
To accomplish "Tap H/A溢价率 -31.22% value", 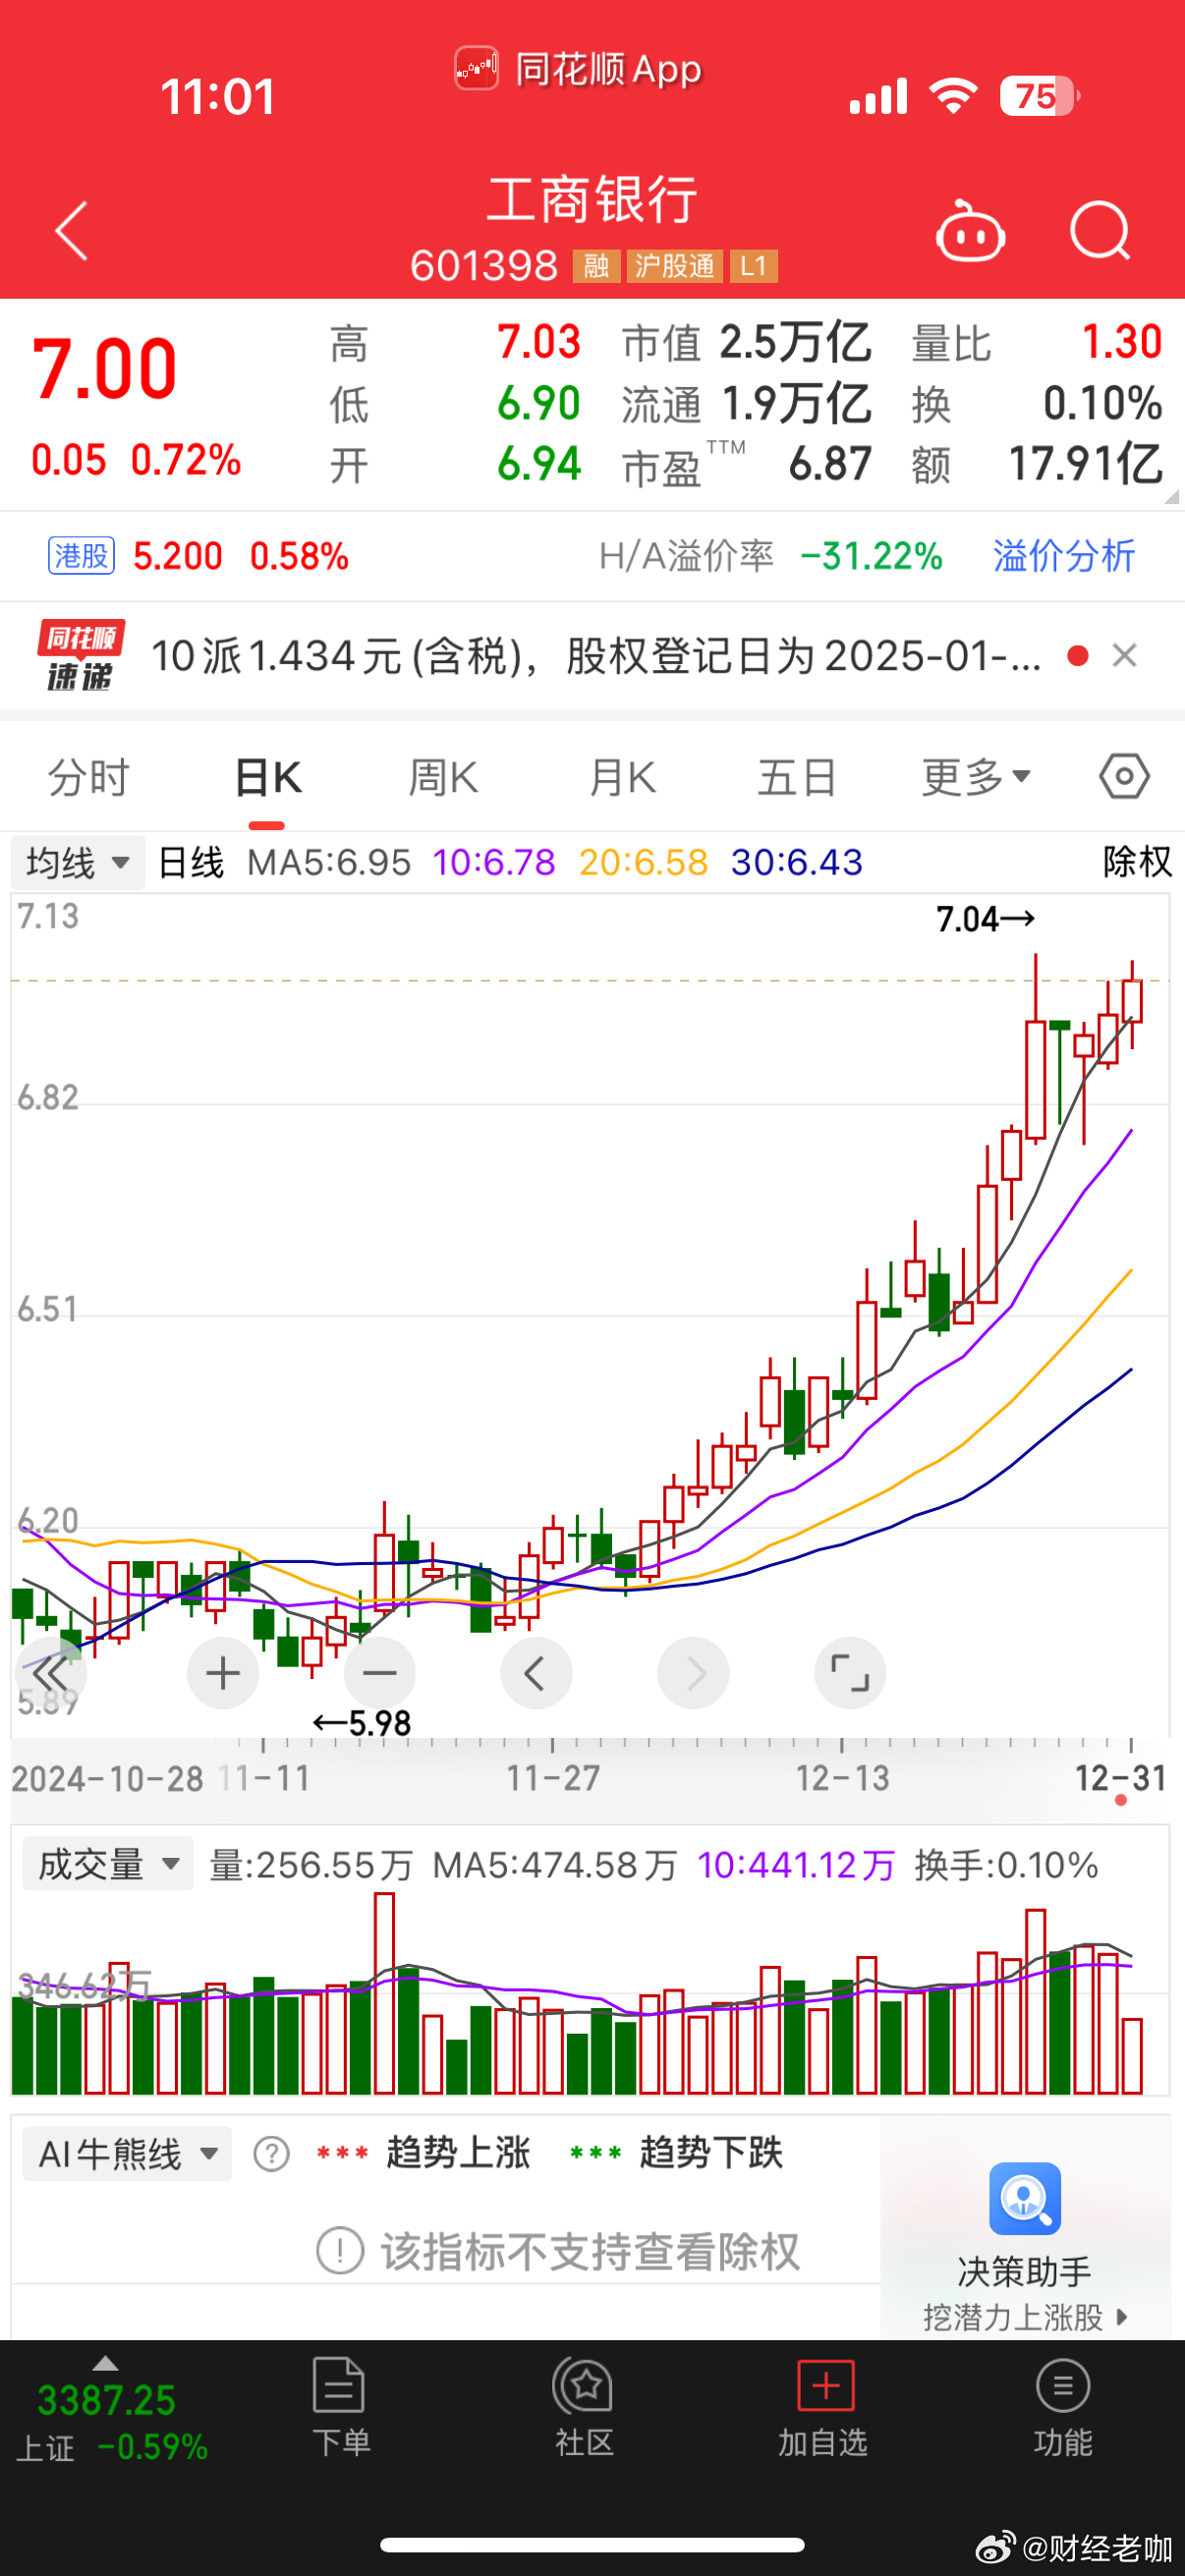I will click(872, 556).
